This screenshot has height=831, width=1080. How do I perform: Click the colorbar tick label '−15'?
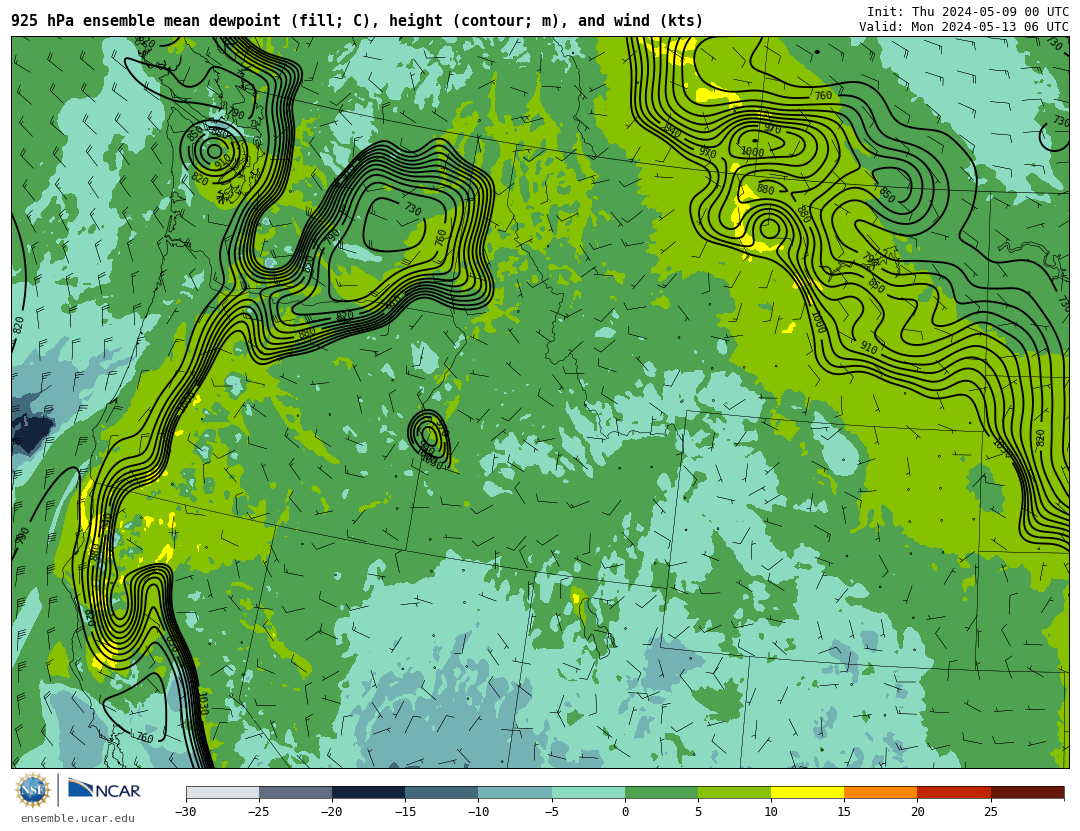[x=405, y=812]
